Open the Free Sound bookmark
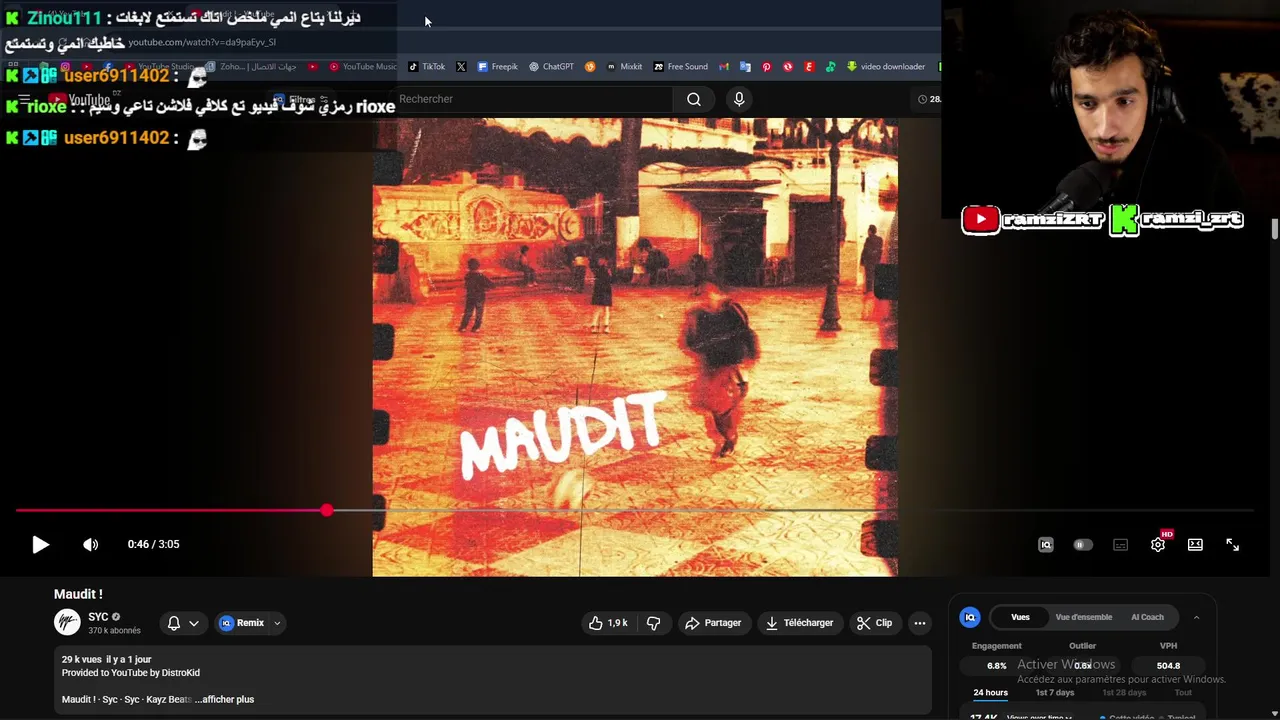Viewport: 1280px width, 720px height. (681, 67)
